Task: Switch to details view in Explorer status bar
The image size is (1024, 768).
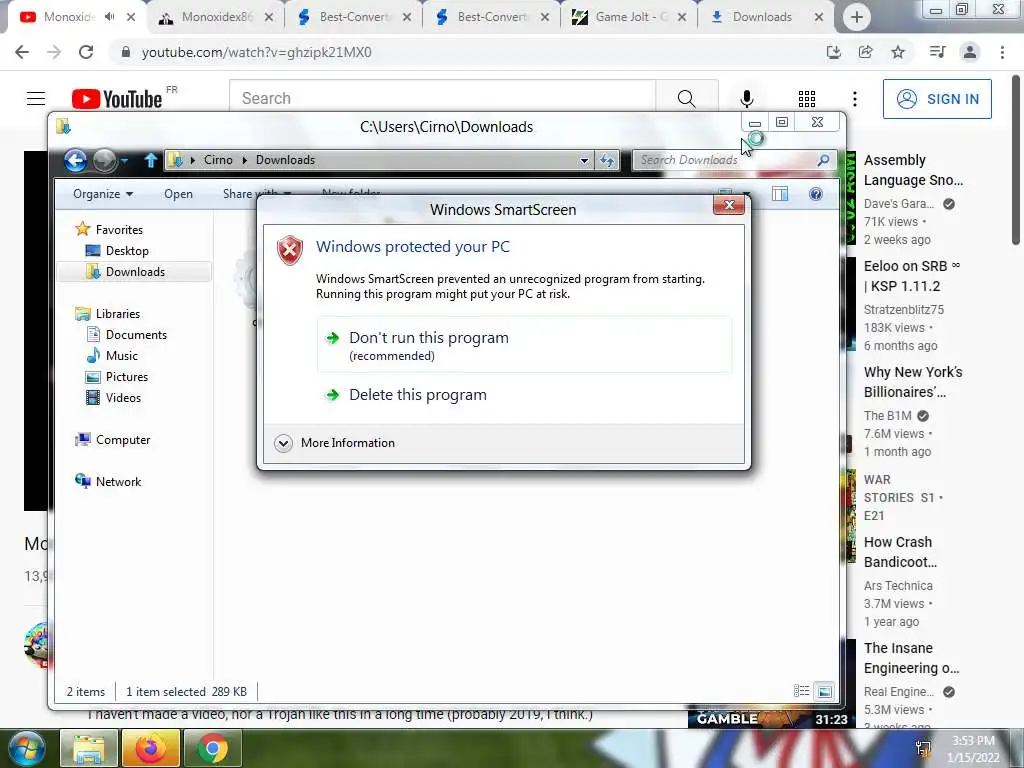Action: coord(801,691)
